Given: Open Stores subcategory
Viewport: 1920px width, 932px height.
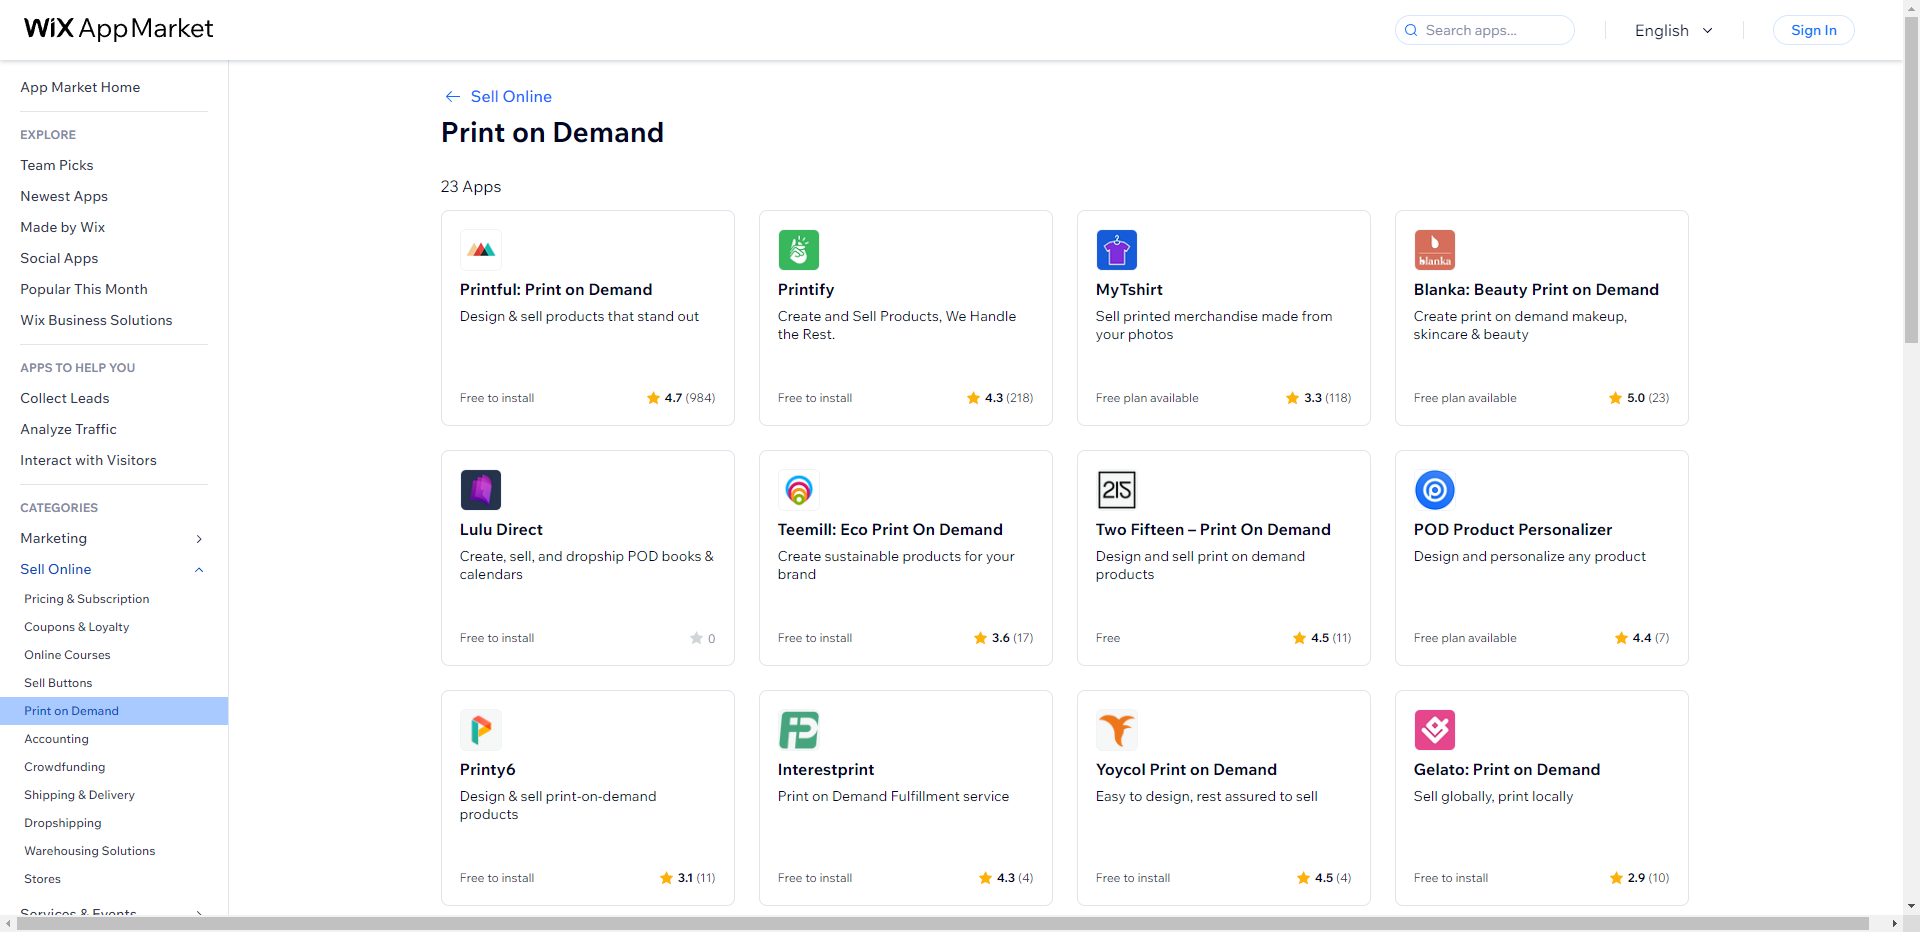Looking at the screenshot, I should [x=42, y=879].
